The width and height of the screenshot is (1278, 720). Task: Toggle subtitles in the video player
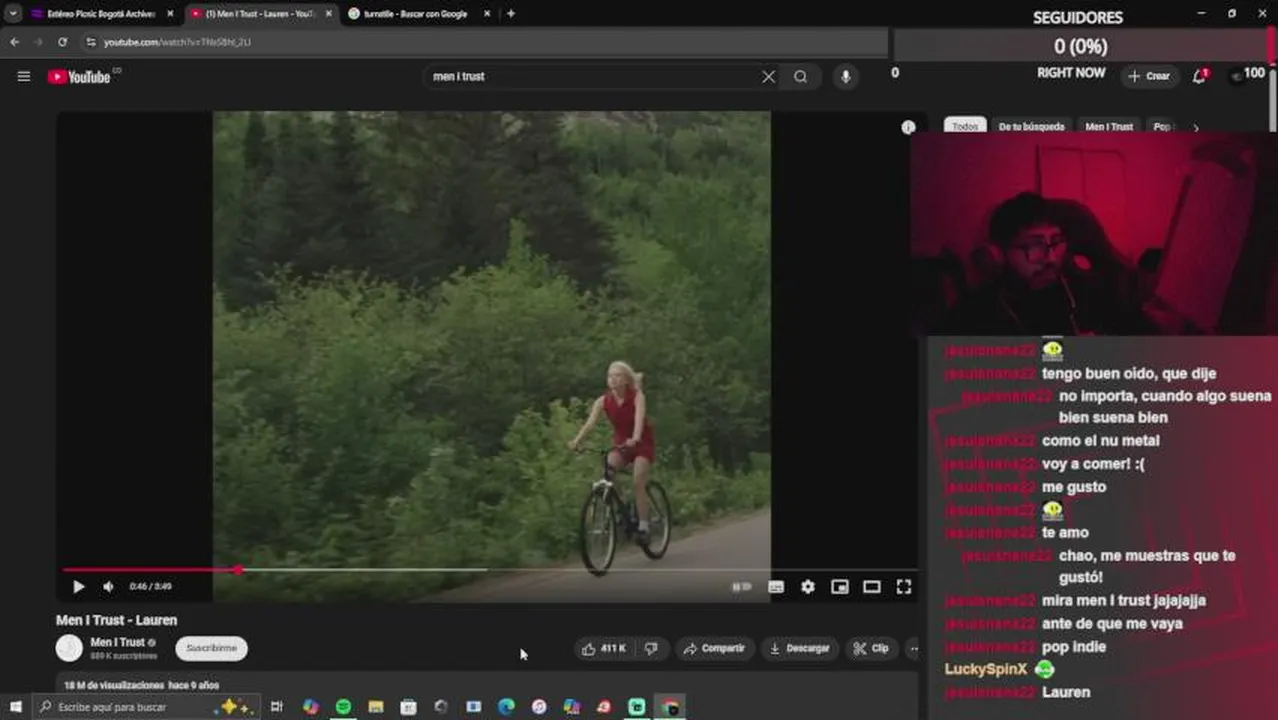[776, 587]
